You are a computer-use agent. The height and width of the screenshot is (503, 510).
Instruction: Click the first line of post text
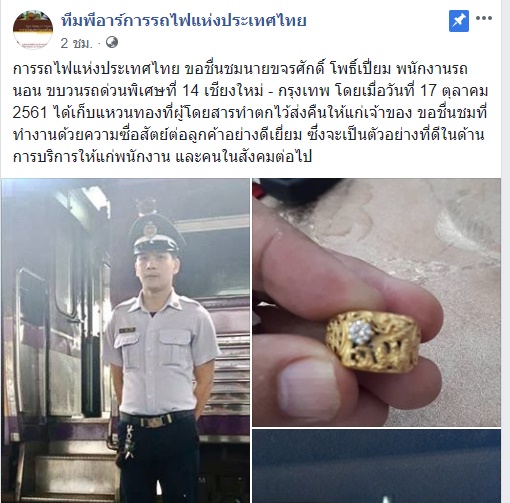click(240, 69)
